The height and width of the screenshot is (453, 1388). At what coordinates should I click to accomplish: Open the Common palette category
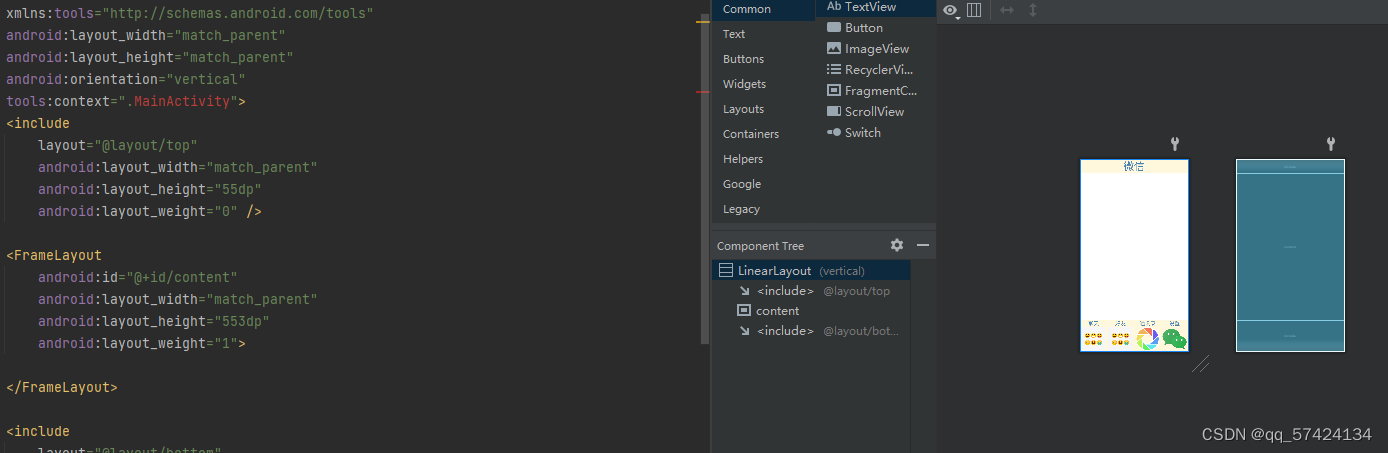click(763, 9)
